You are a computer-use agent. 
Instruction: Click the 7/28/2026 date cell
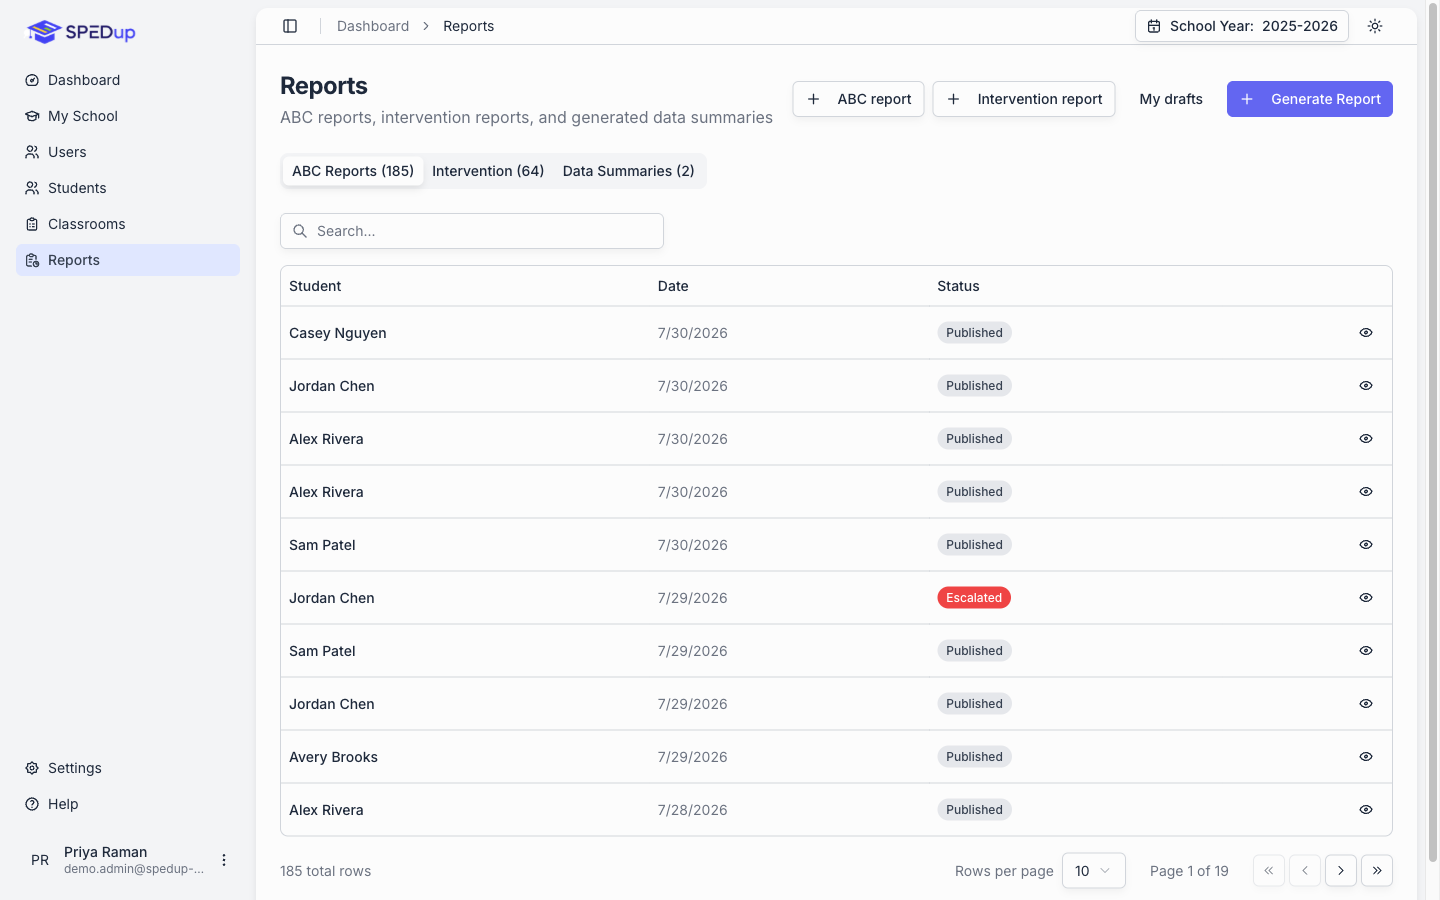(x=692, y=810)
